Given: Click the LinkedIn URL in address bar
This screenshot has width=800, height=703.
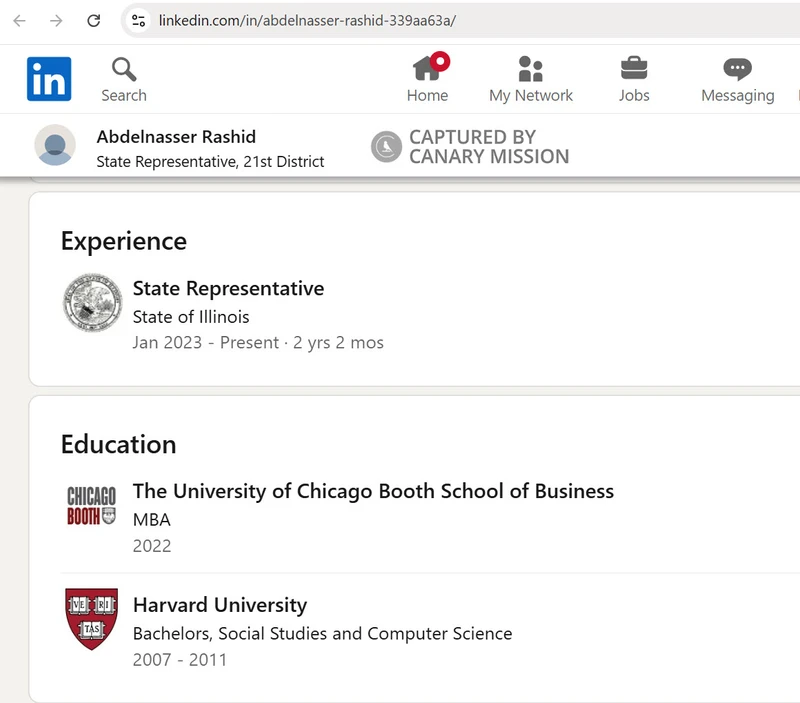Looking at the screenshot, I should coord(307,20).
